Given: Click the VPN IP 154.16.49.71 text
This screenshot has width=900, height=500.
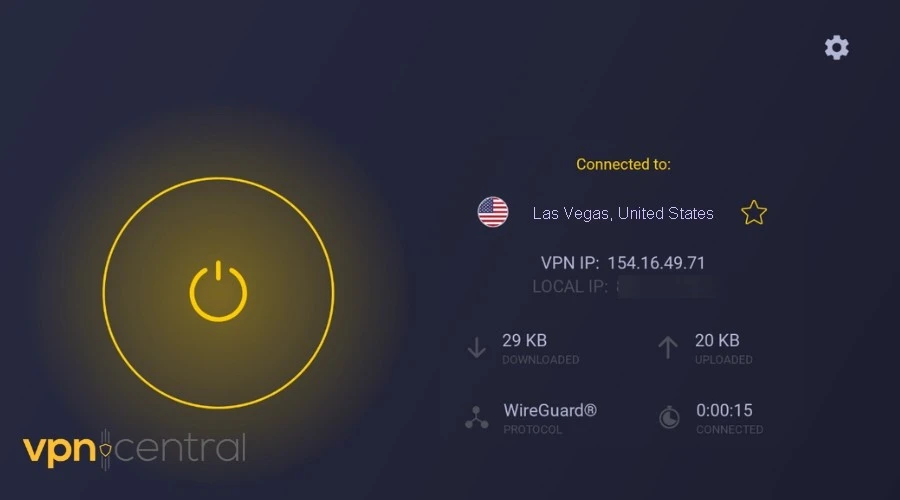Looking at the screenshot, I should [623, 263].
